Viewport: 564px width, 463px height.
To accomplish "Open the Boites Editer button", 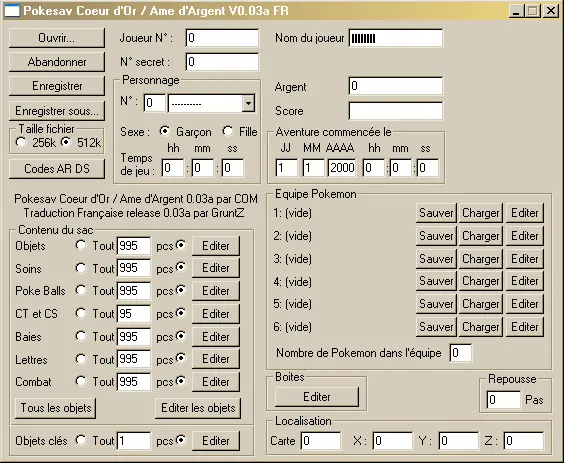I will [317, 397].
